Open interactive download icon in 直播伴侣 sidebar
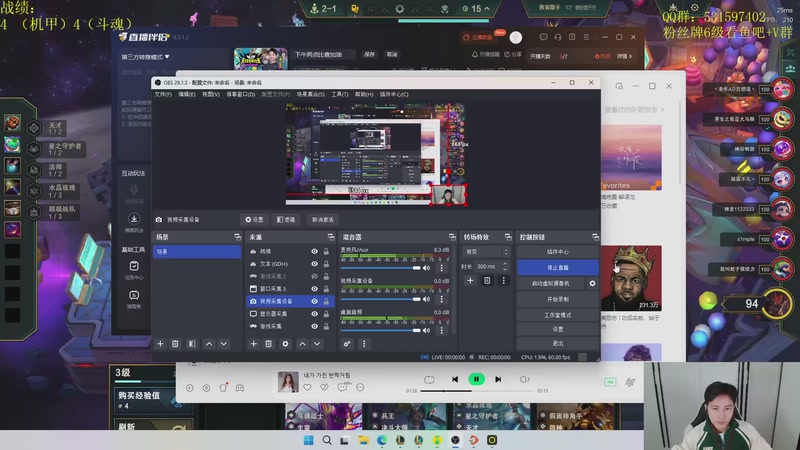 (x=134, y=219)
